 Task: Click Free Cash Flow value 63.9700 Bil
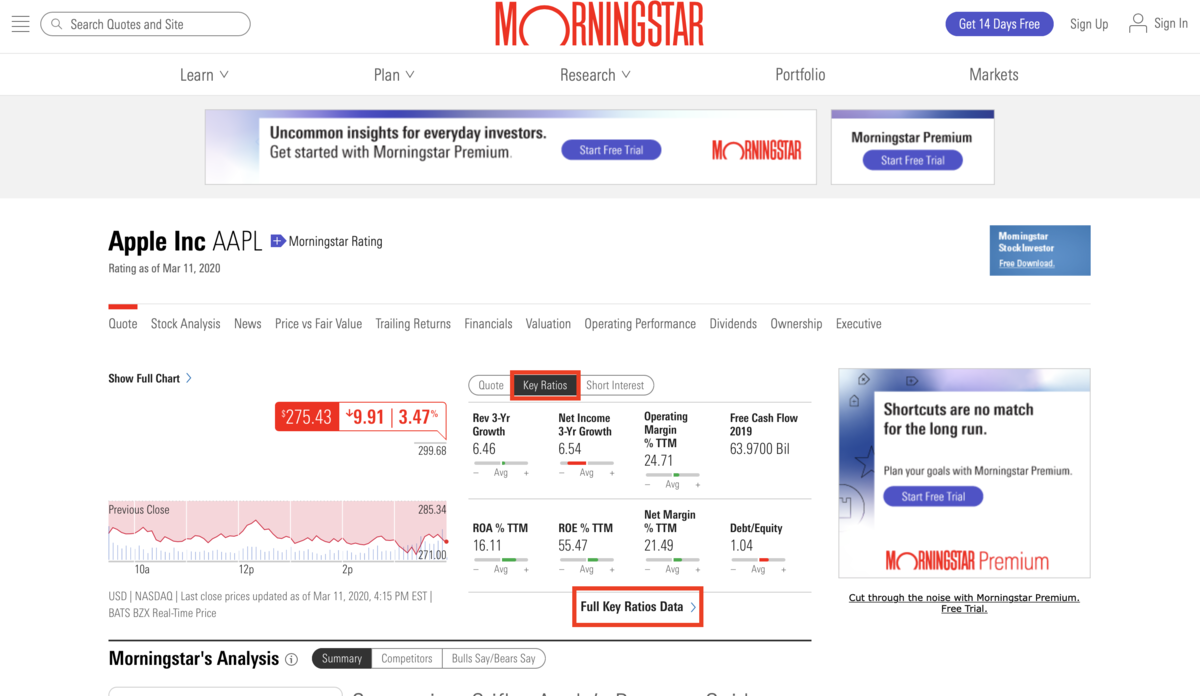click(759, 449)
